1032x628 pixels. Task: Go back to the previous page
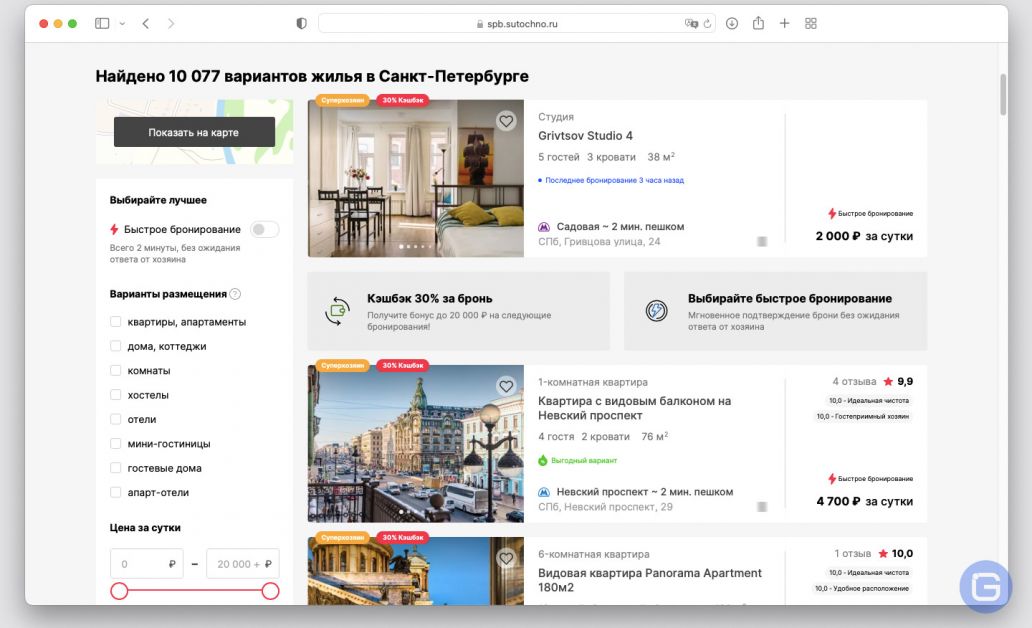coord(145,24)
